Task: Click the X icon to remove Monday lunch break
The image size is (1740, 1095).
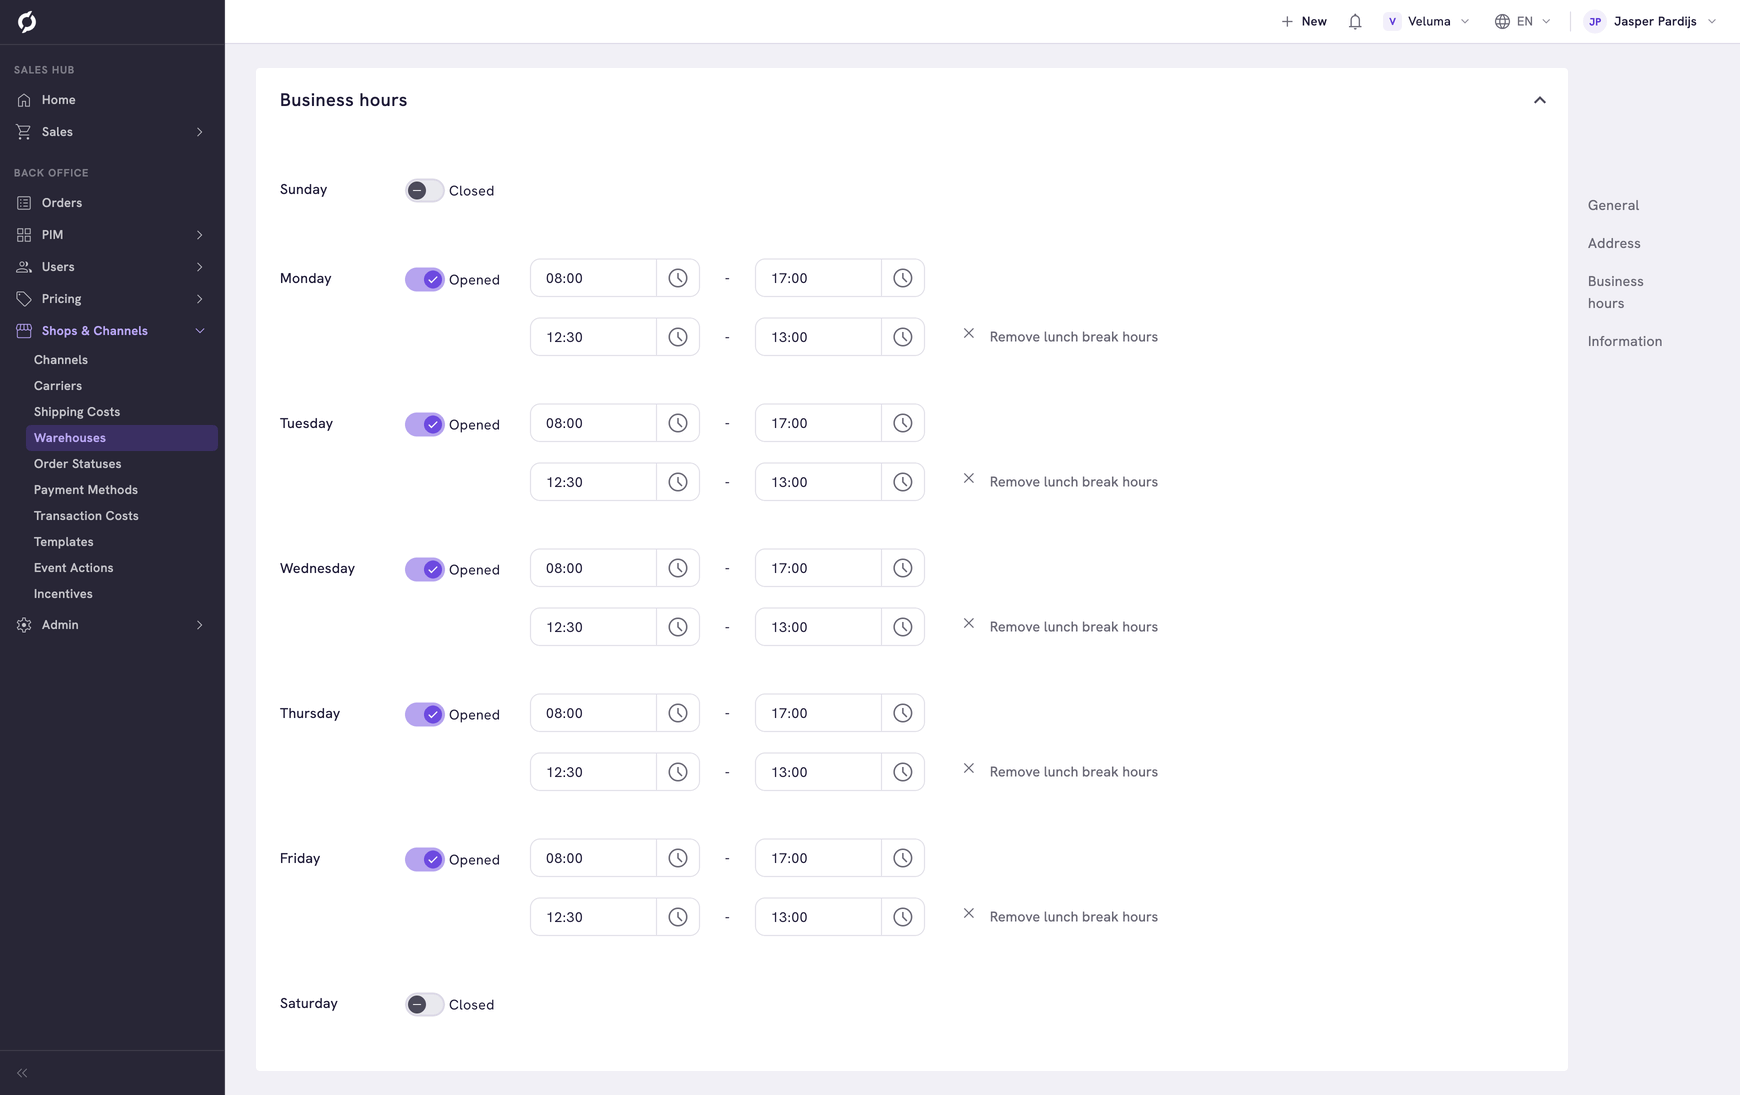Action: tap(969, 334)
